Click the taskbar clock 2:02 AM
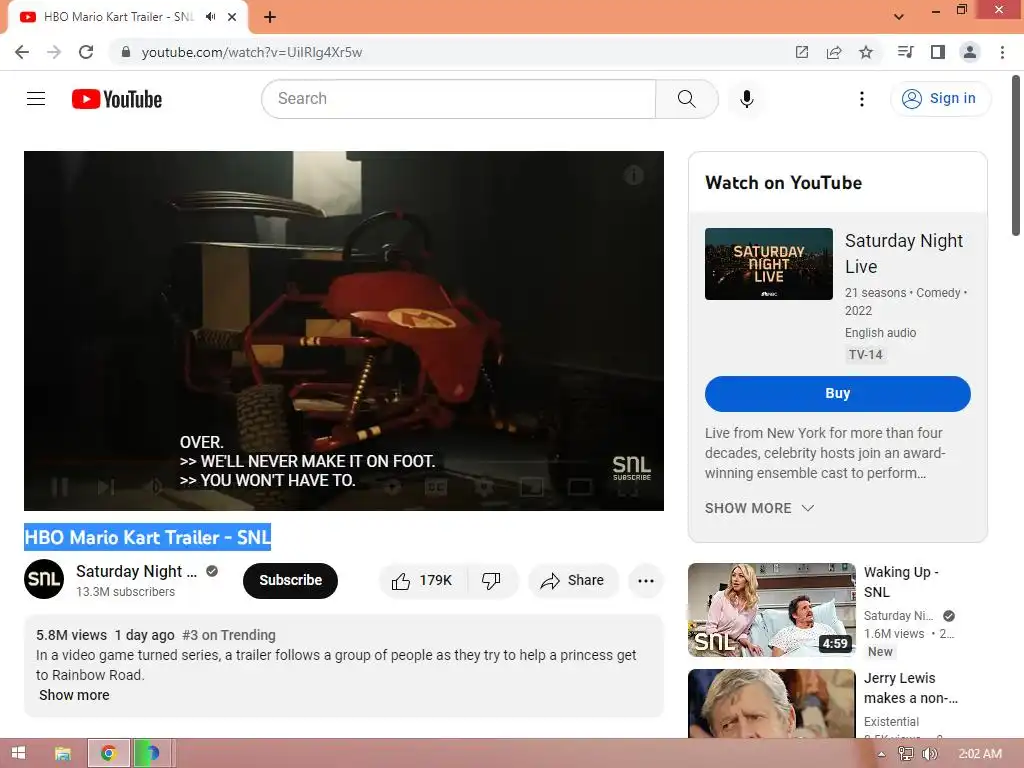The height and width of the screenshot is (768, 1024). (x=980, y=754)
